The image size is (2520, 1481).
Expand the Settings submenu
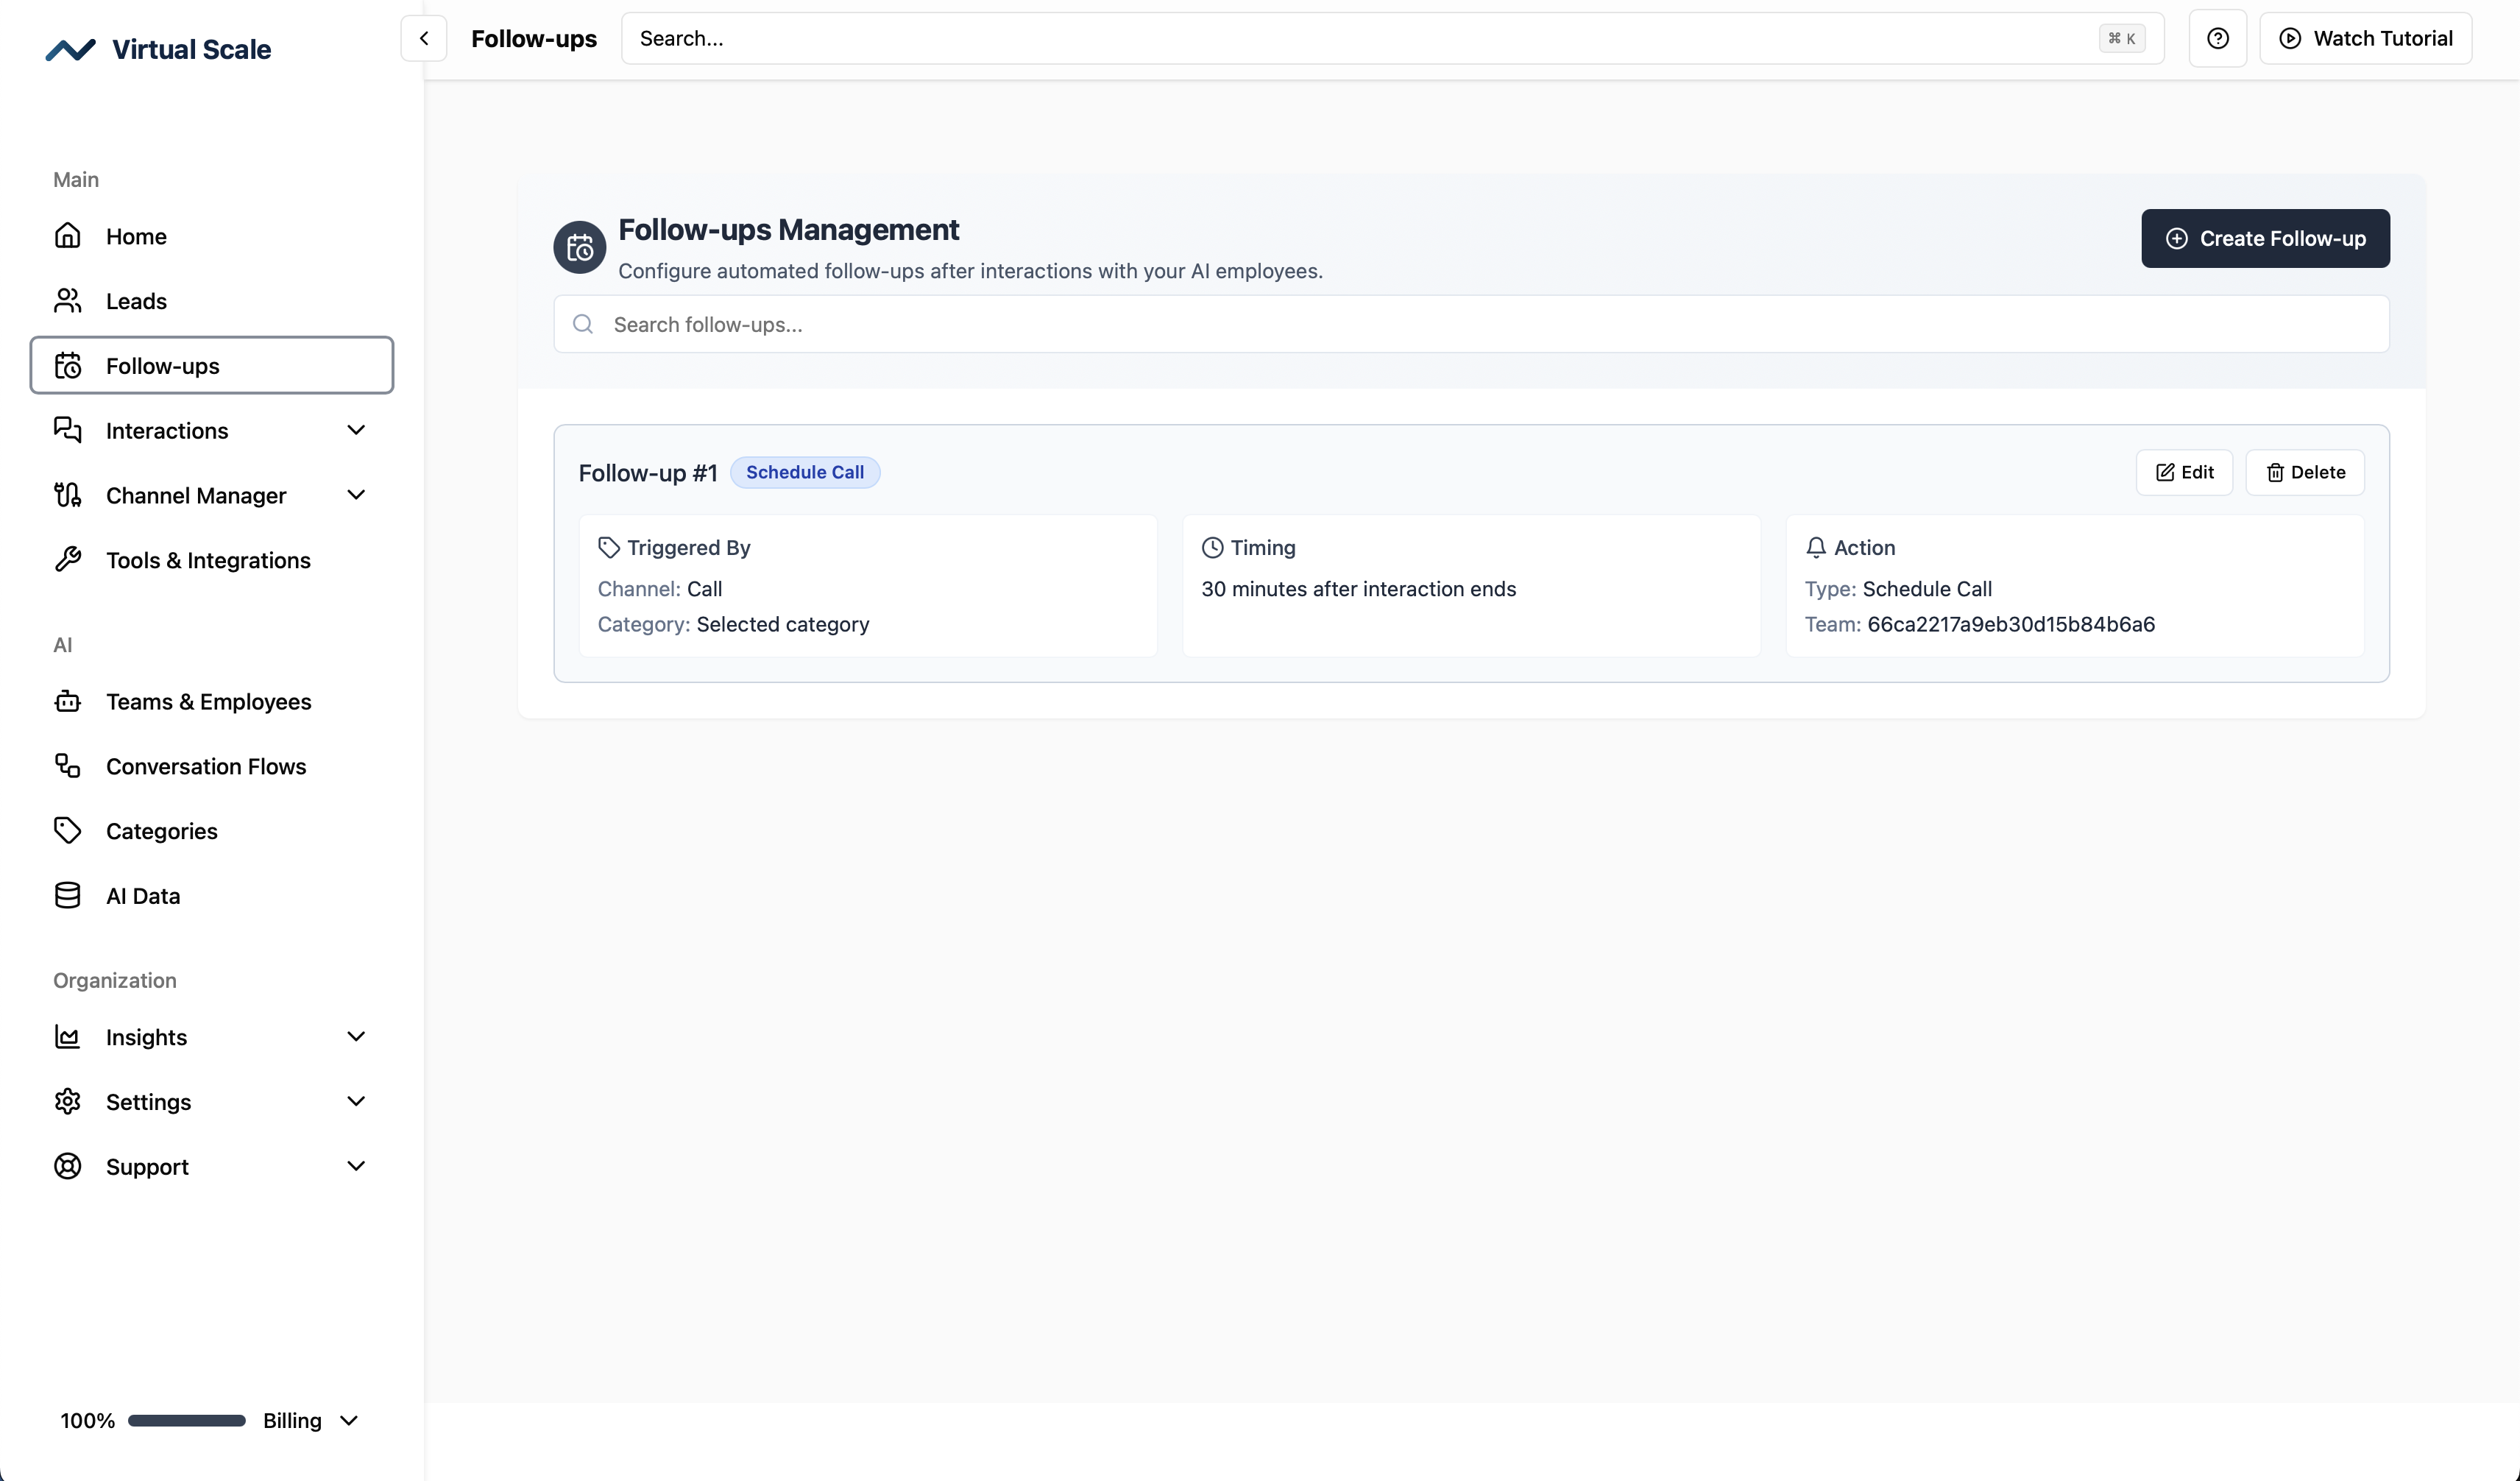[356, 1102]
